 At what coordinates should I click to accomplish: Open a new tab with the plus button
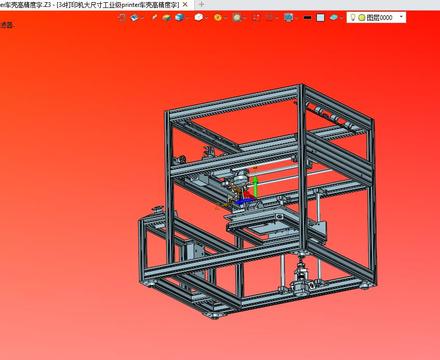pyautogui.click(x=201, y=5)
